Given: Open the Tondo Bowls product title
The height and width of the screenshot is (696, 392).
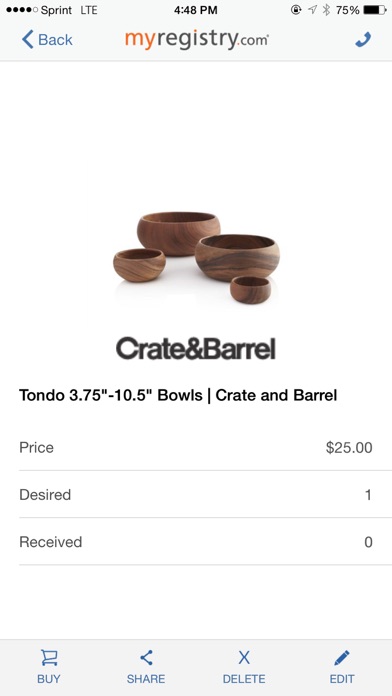Looking at the screenshot, I should (178, 395).
